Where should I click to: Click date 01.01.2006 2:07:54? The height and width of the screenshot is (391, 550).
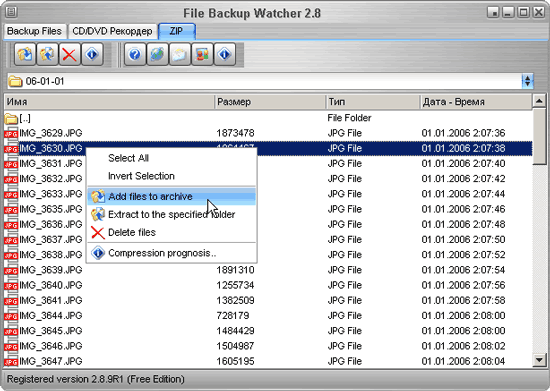coord(463,270)
